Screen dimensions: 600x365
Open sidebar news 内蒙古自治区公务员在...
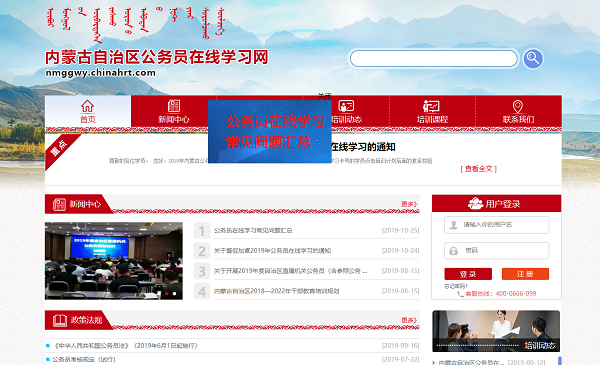pos(471,362)
